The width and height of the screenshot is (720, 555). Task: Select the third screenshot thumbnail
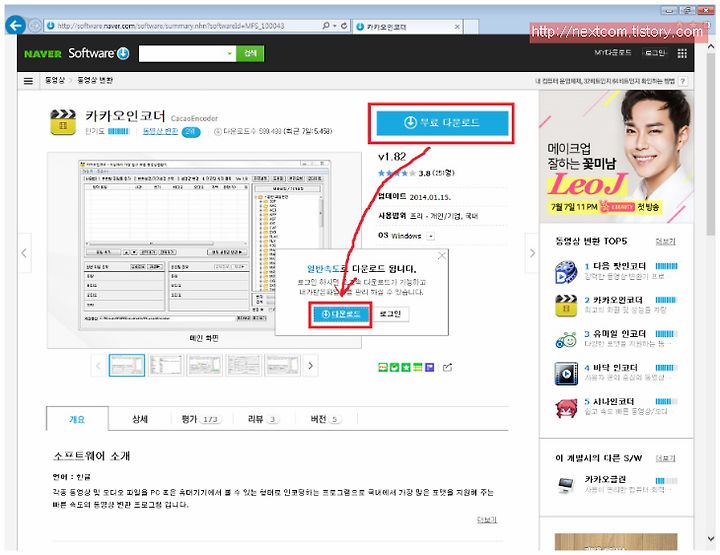click(x=205, y=366)
